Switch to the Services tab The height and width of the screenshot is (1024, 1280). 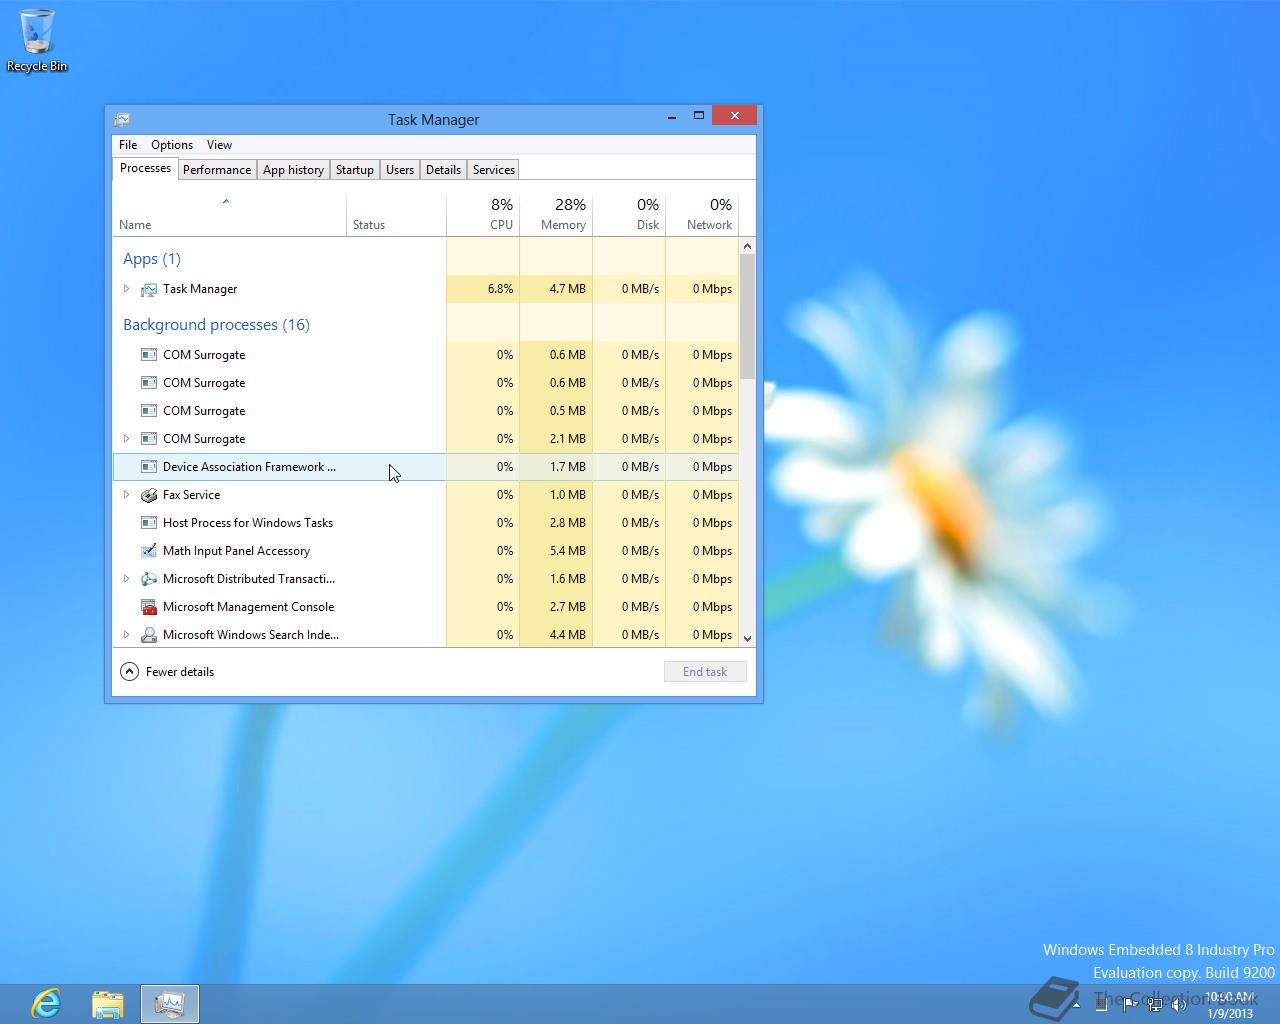(x=494, y=170)
